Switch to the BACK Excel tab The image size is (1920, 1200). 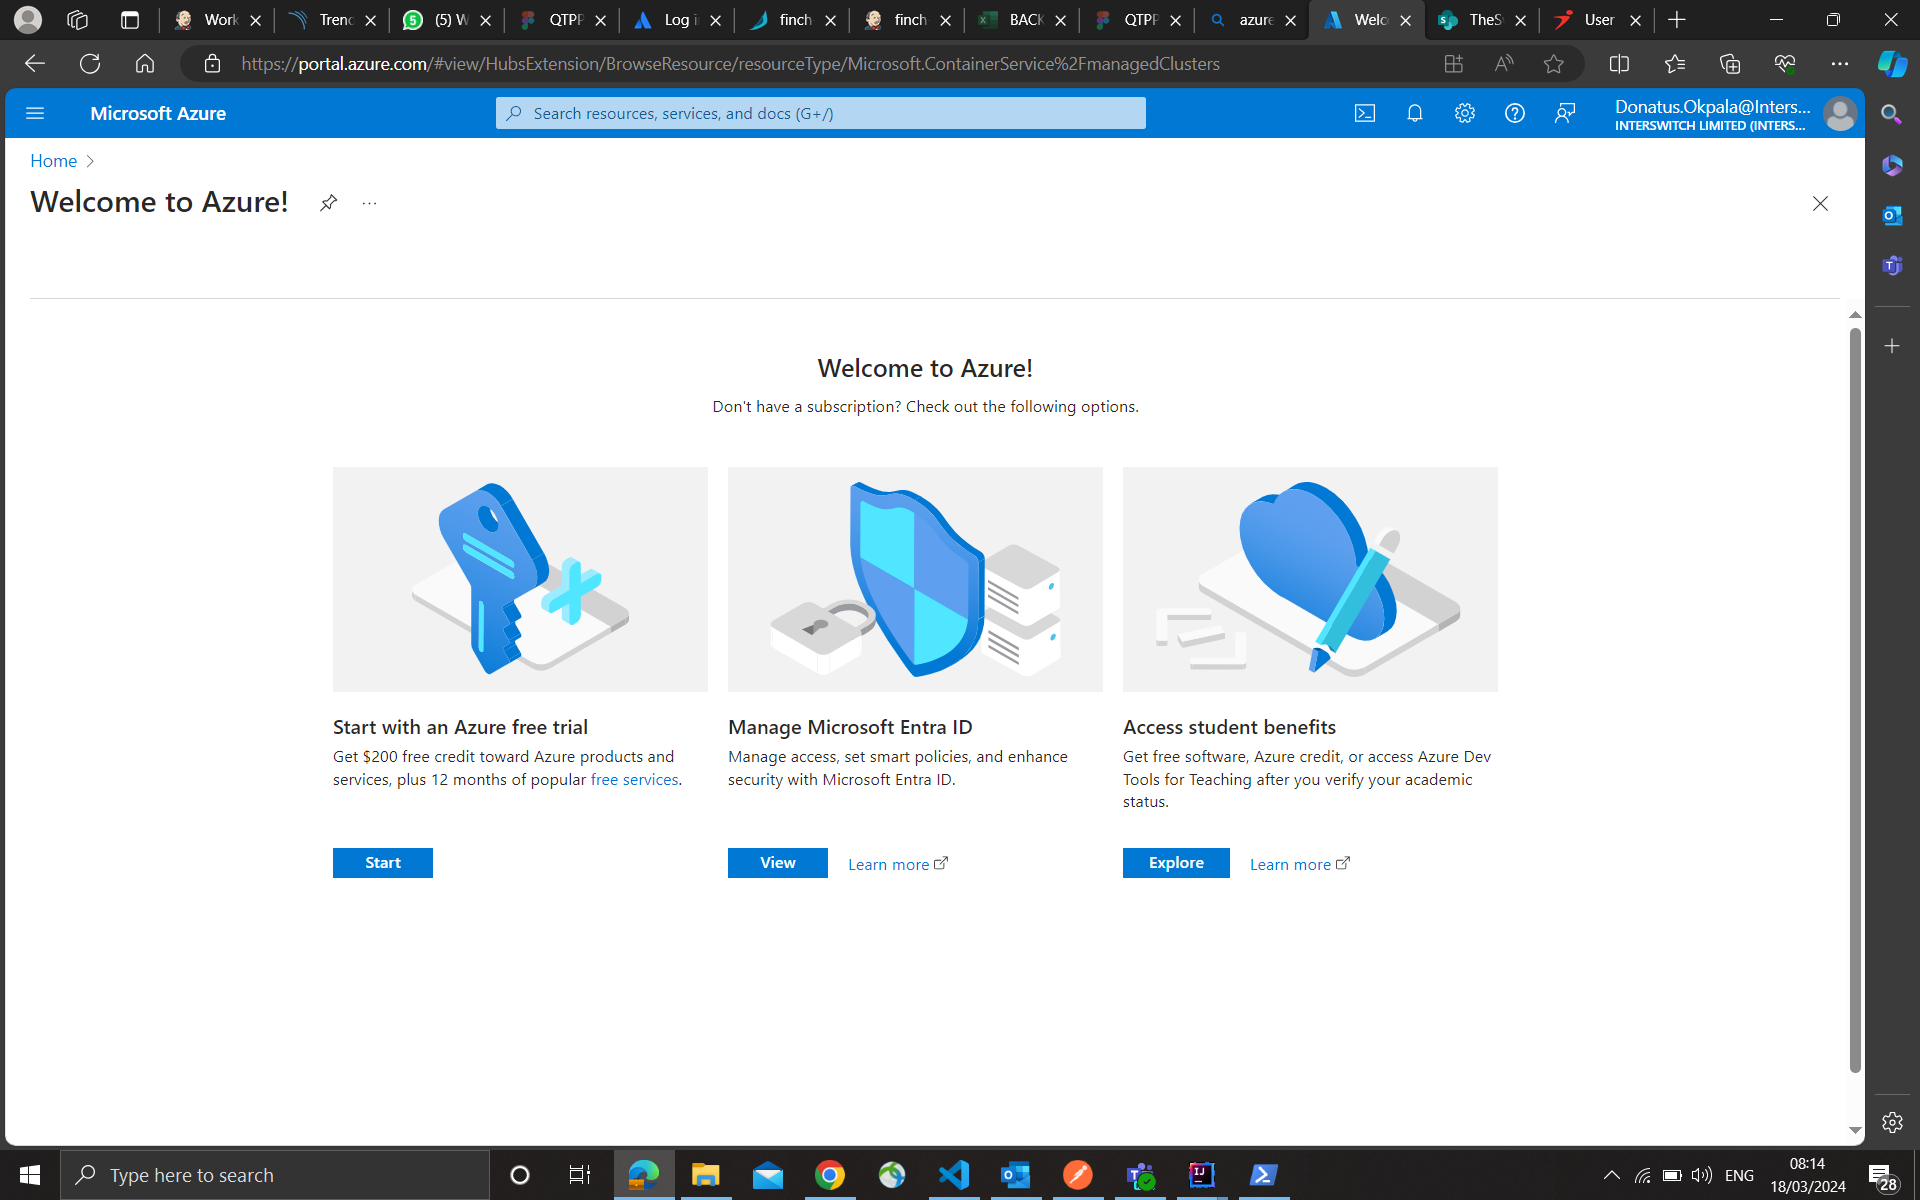click(1020, 20)
